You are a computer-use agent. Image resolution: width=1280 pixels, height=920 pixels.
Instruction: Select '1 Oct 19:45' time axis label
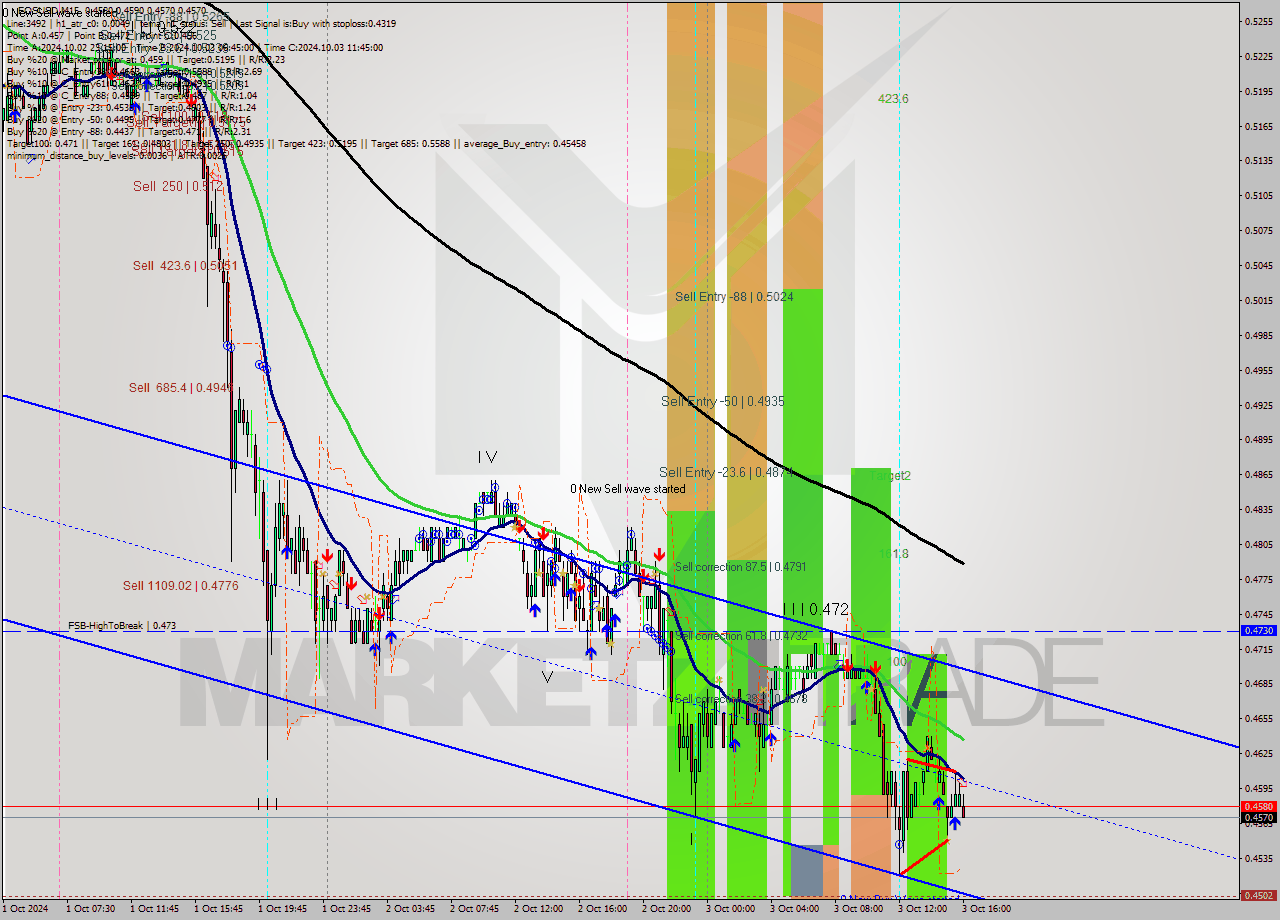(283, 909)
